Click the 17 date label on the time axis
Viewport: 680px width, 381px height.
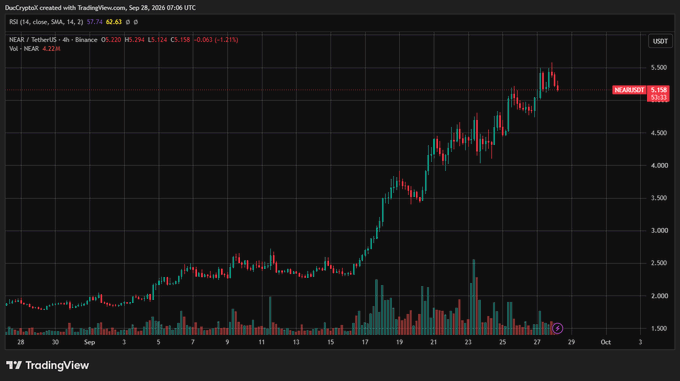pos(365,342)
